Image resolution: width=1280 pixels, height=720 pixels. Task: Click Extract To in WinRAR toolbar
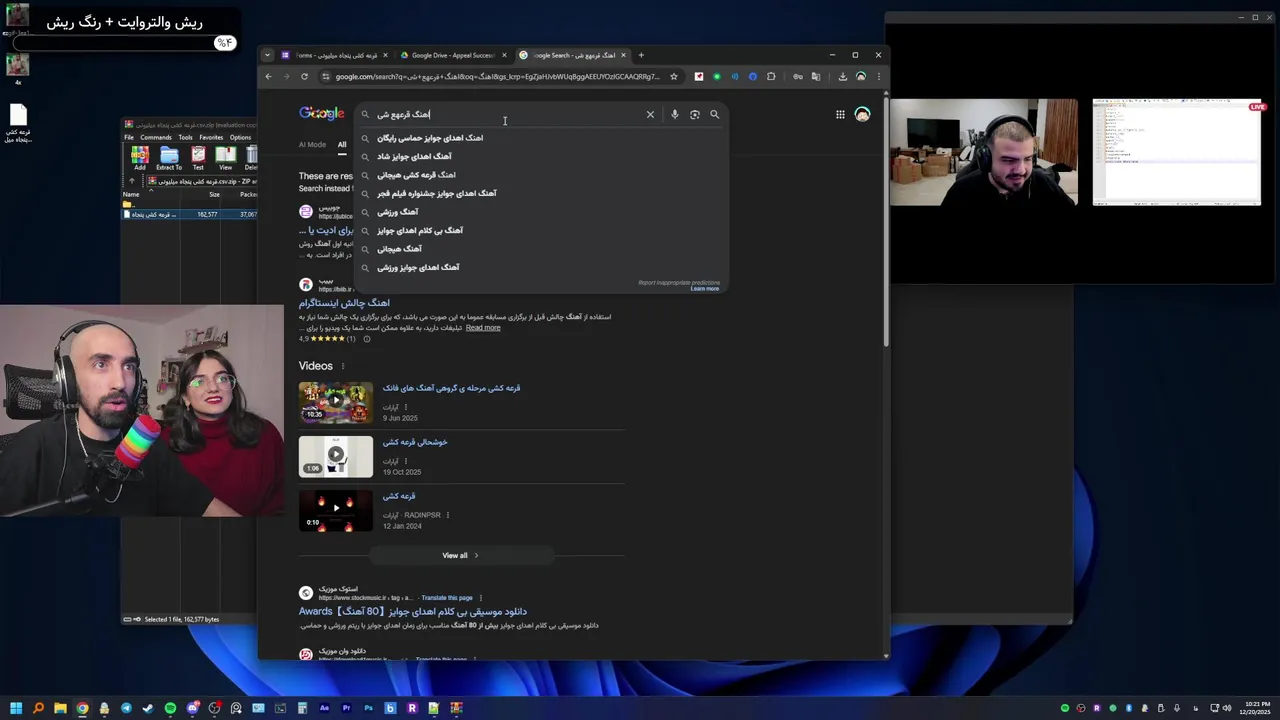(169, 157)
